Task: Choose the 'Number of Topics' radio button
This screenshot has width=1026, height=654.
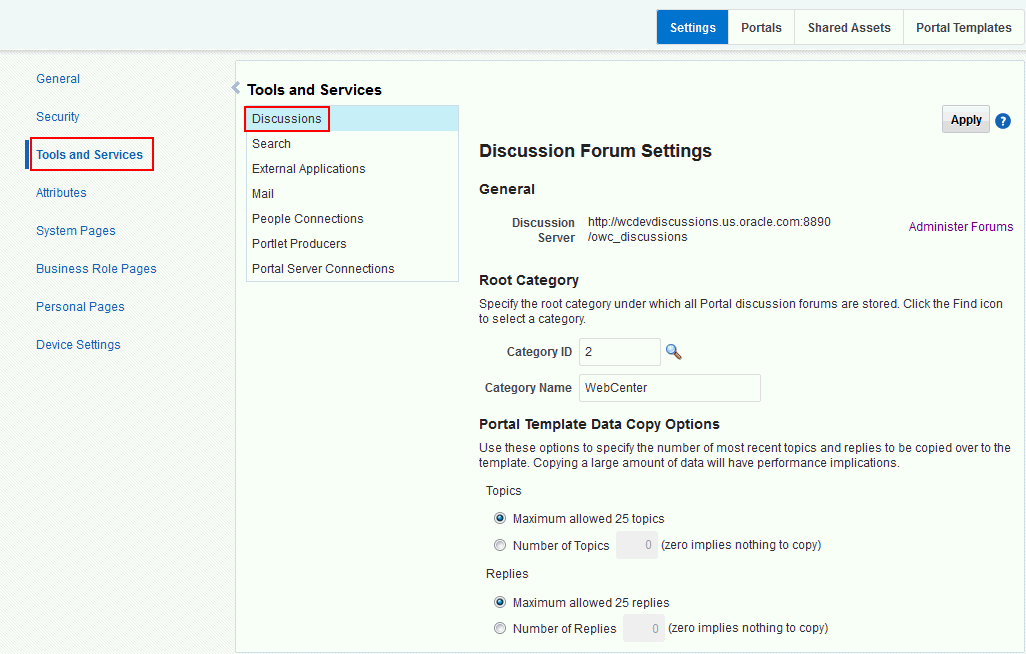Action: pyautogui.click(x=500, y=545)
